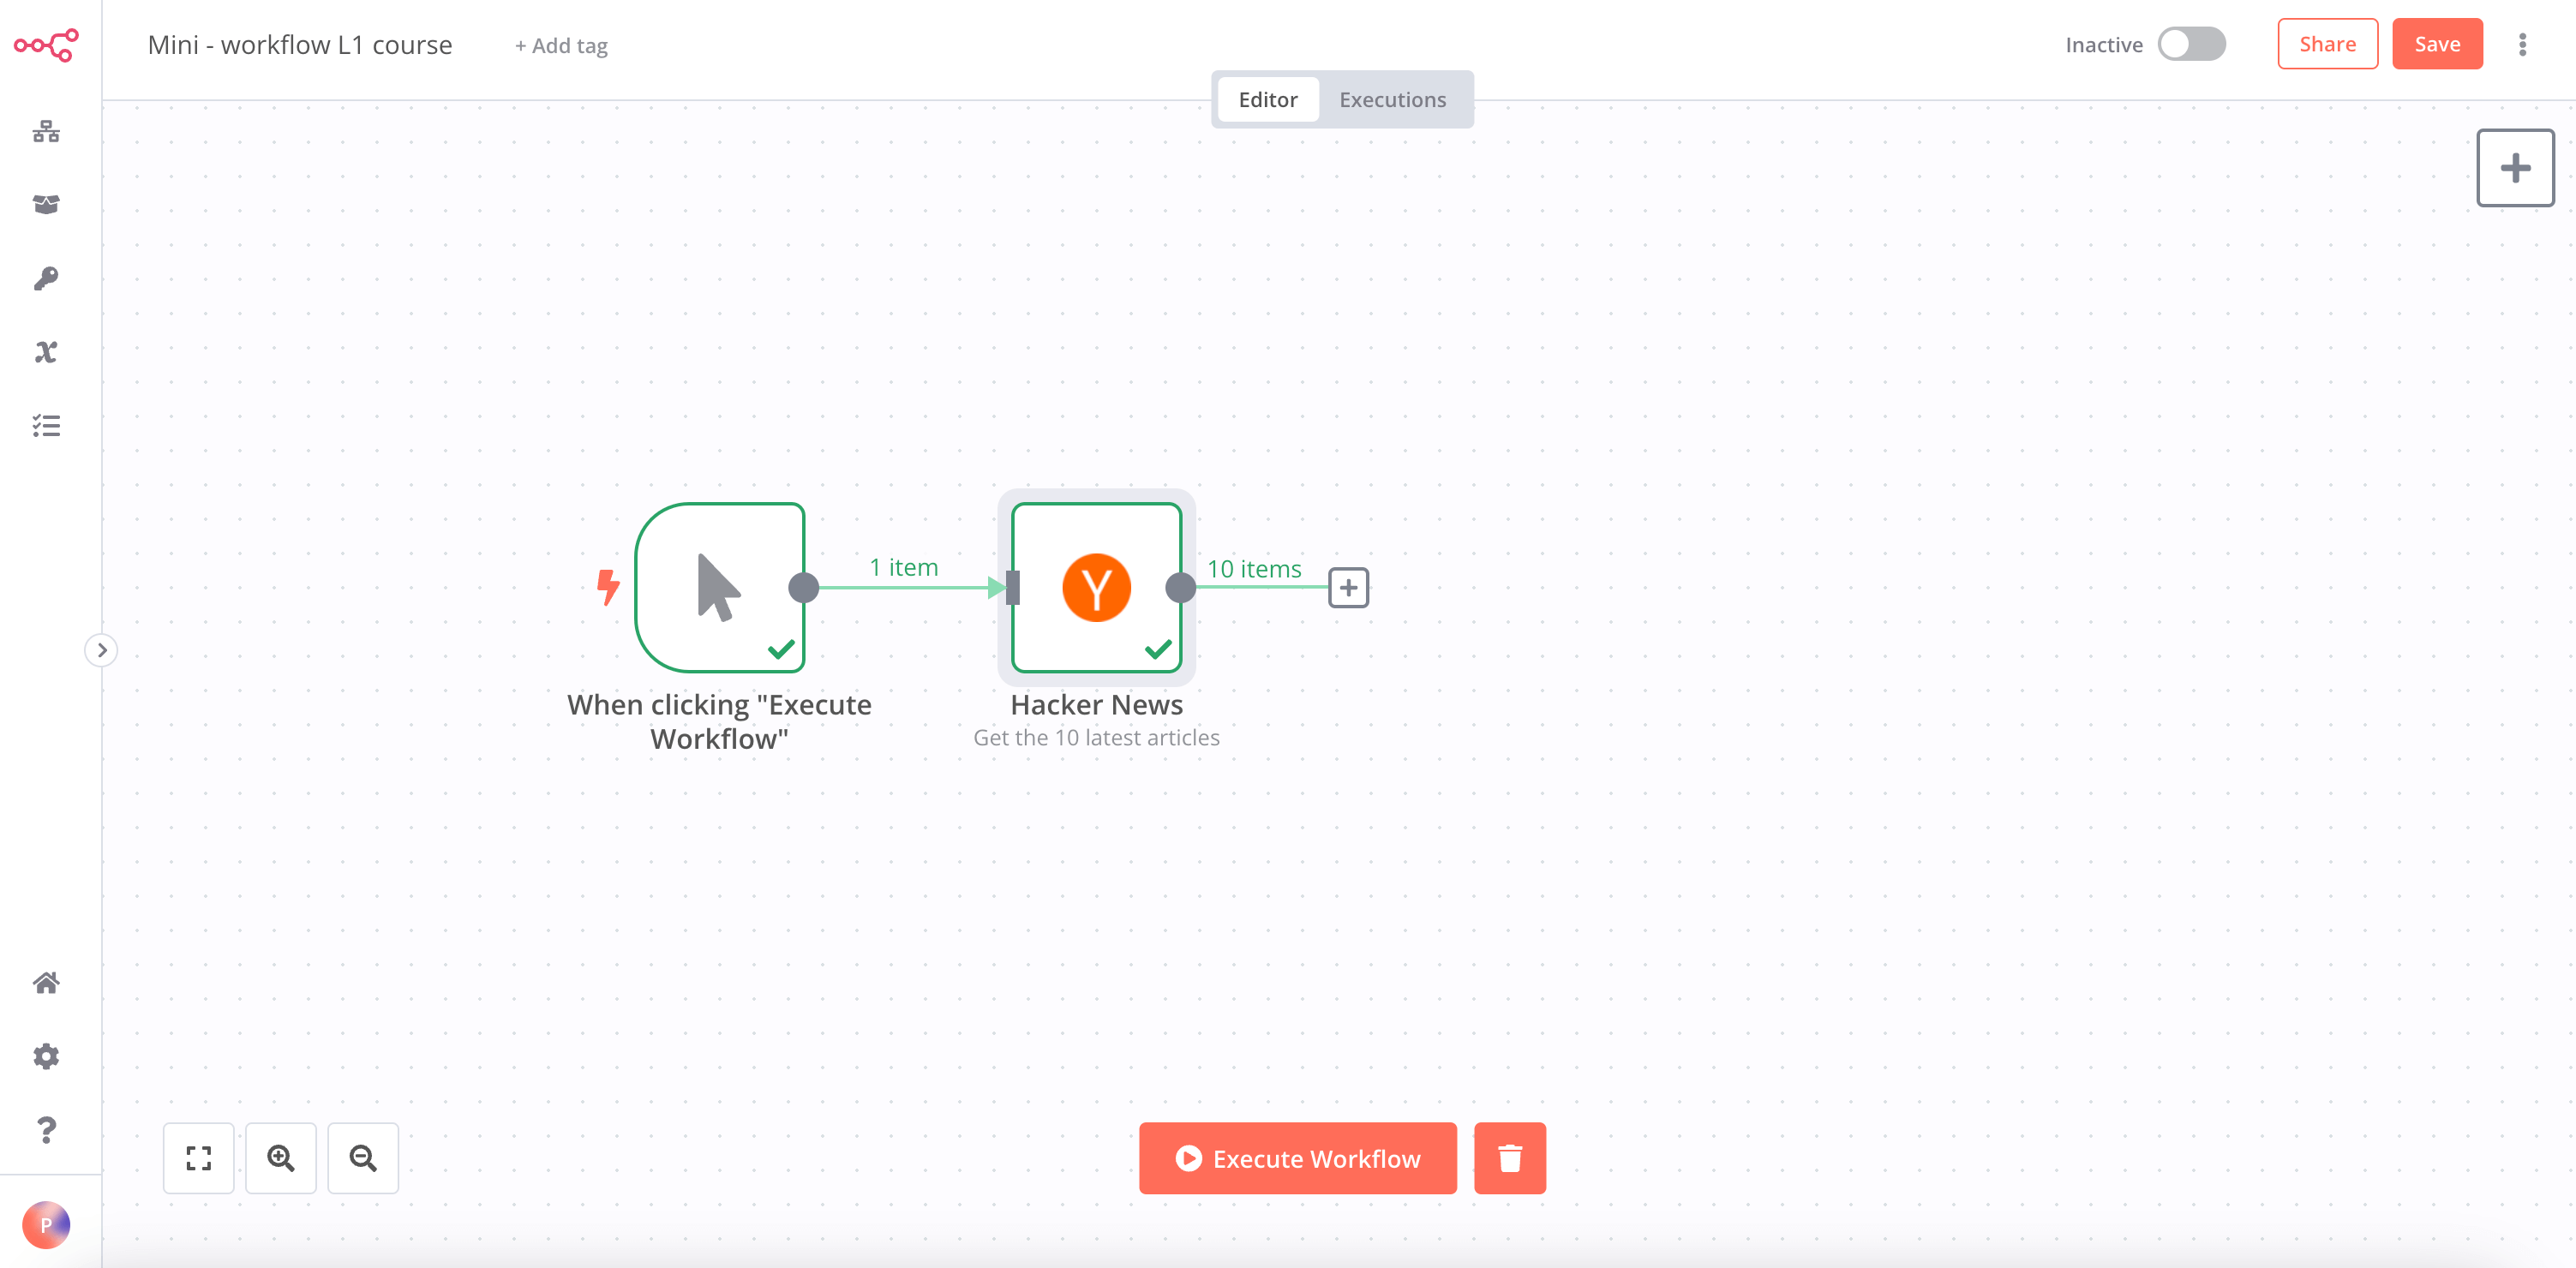Viewport: 2576px width, 1268px height.
Task: Open the user profile avatar
Action: pos(46,1225)
